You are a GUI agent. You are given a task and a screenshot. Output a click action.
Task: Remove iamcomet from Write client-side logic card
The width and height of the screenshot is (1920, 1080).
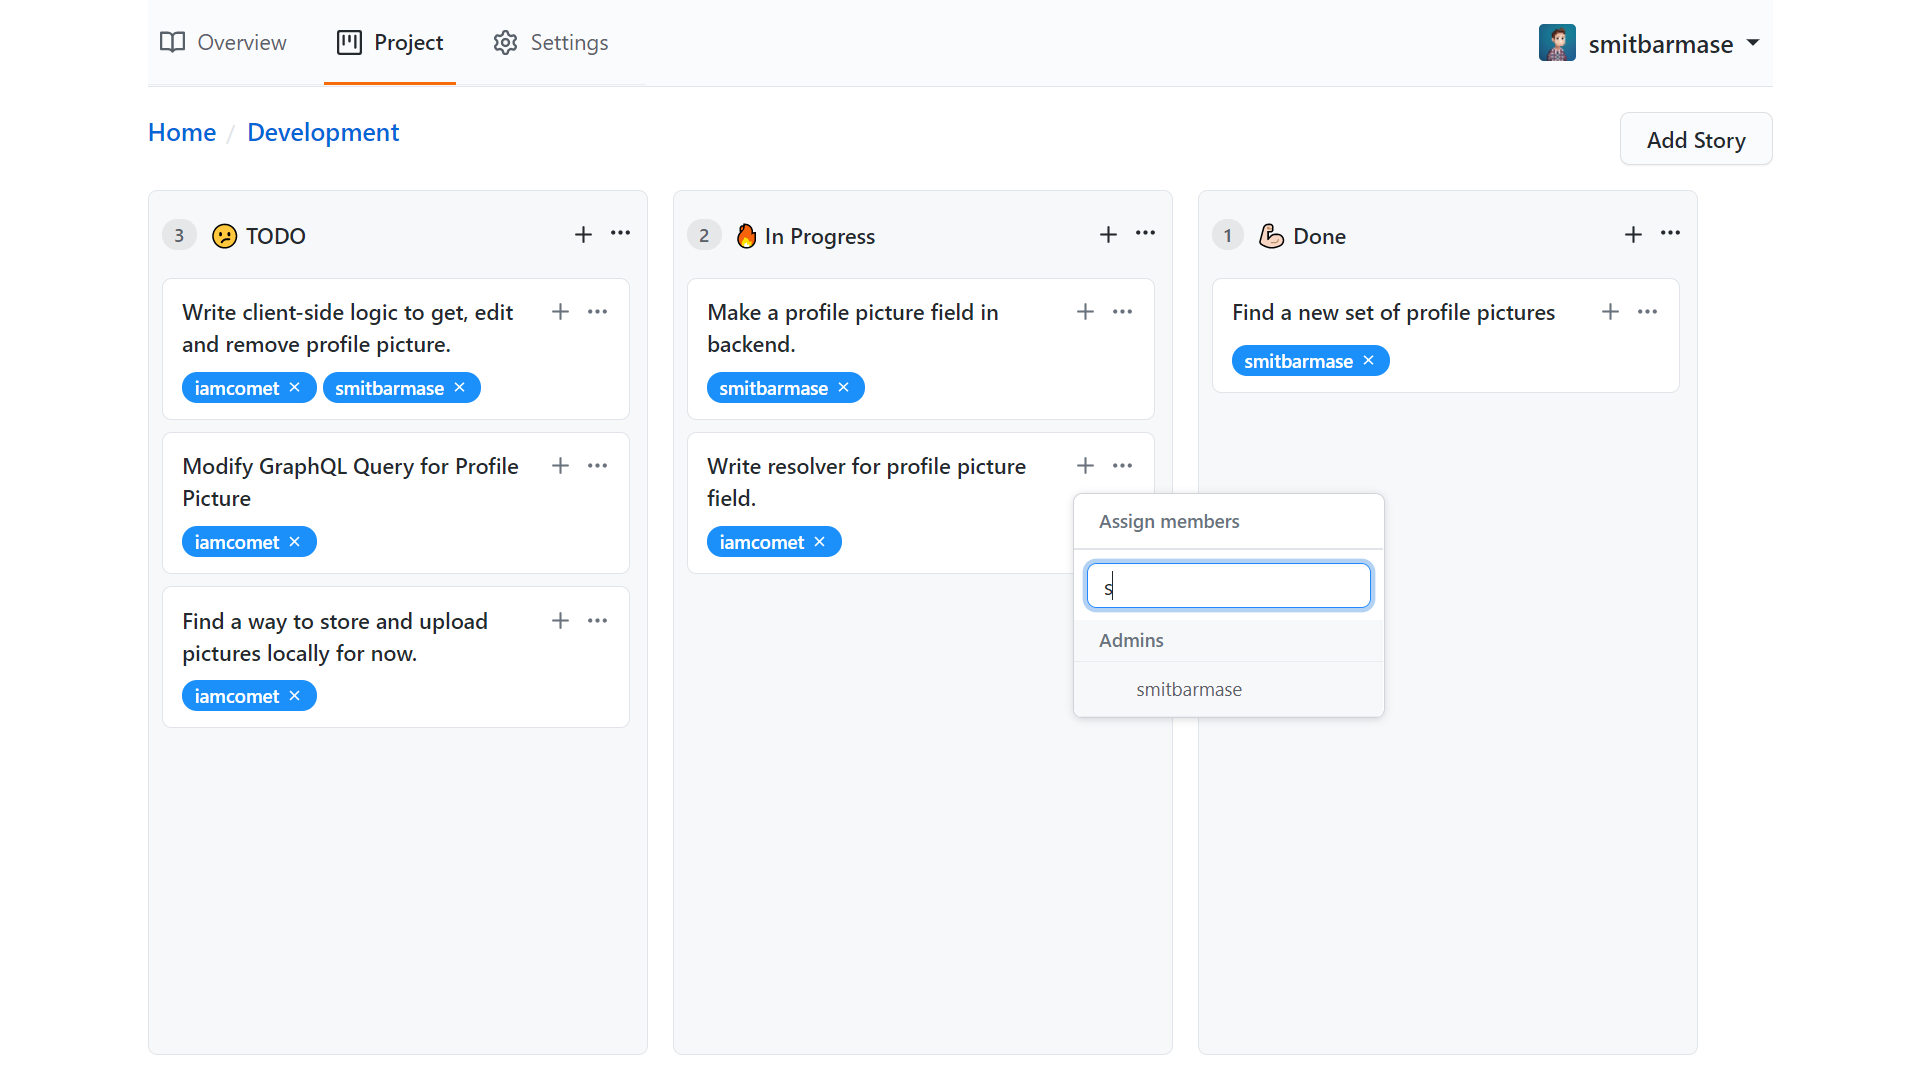click(294, 388)
